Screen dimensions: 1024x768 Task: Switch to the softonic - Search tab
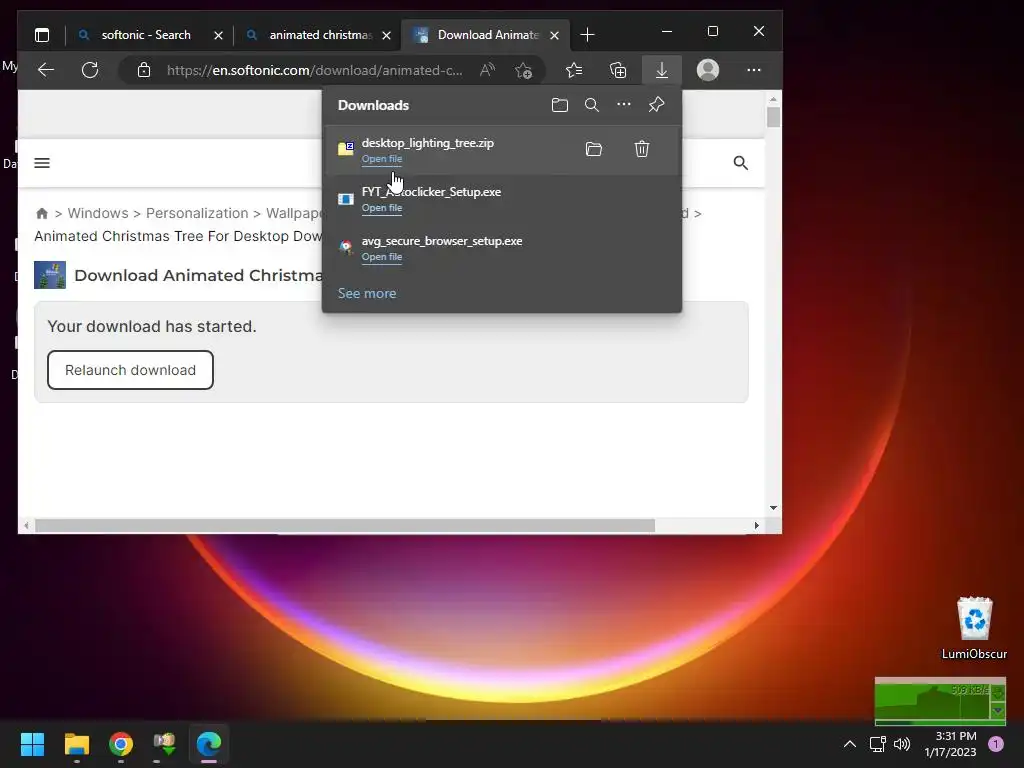point(146,35)
